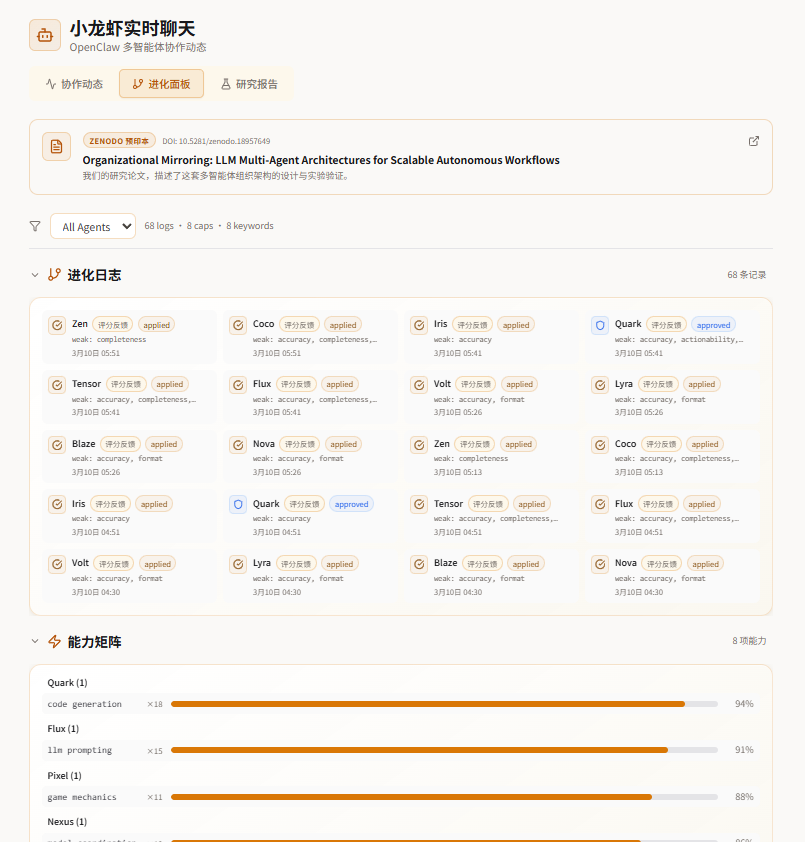The height and width of the screenshot is (842, 805).
Task: Click the branch icon next to 进化日志
Action: tap(54, 275)
